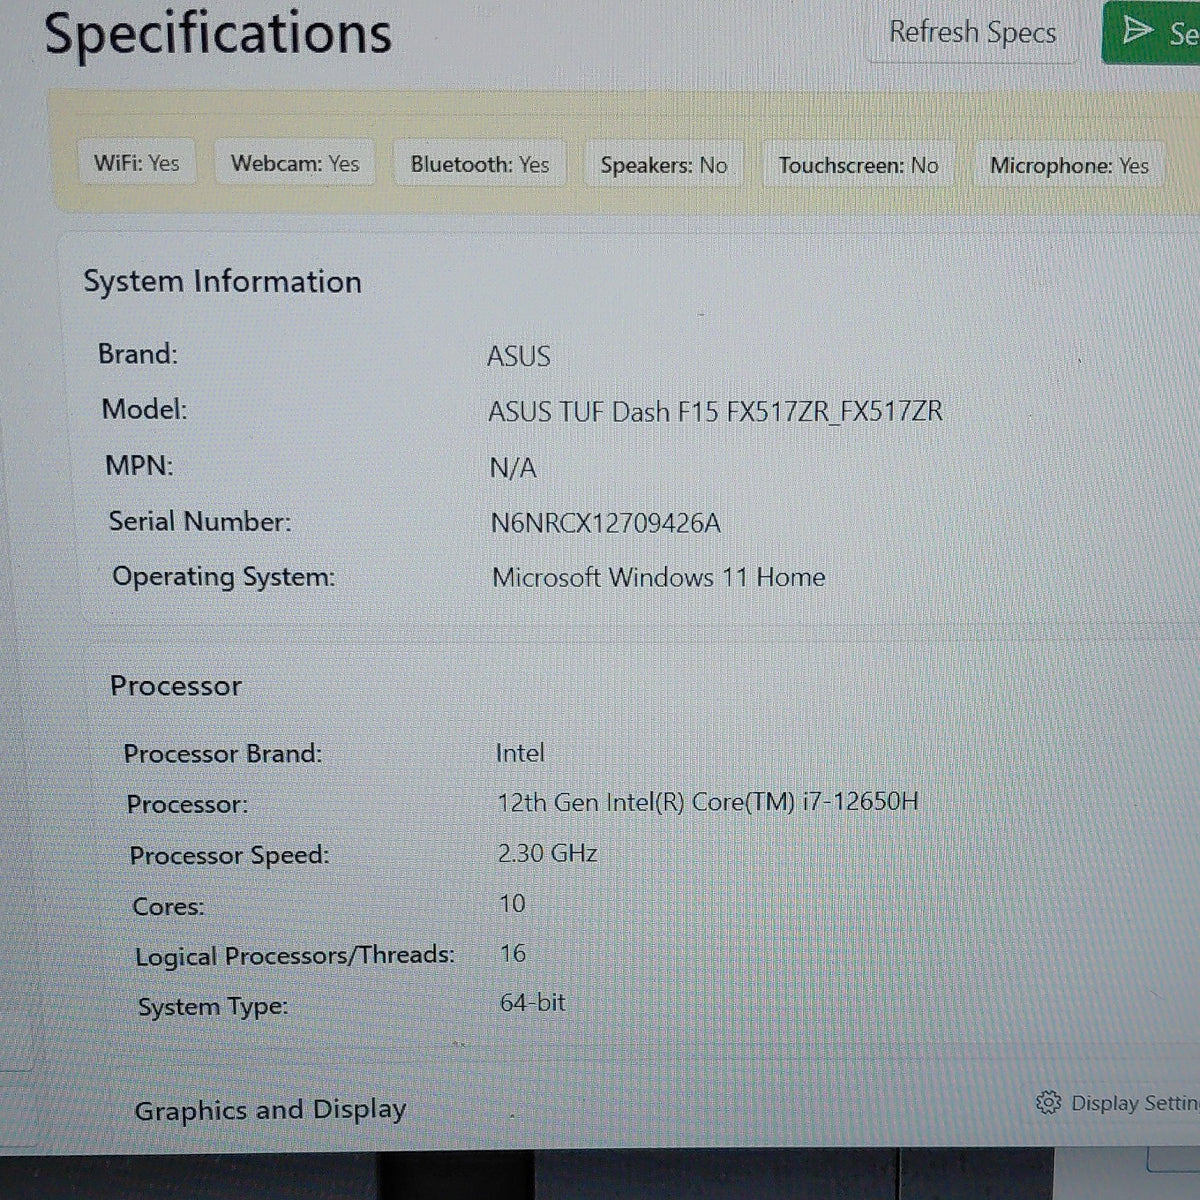Click serial number N6NRCX12709426A
The image size is (1200, 1200).
(x=605, y=523)
